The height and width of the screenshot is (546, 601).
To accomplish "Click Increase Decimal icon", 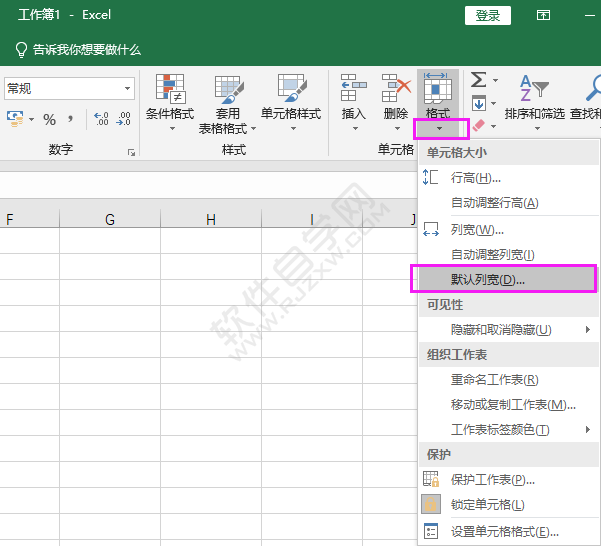I will [101, 119].
